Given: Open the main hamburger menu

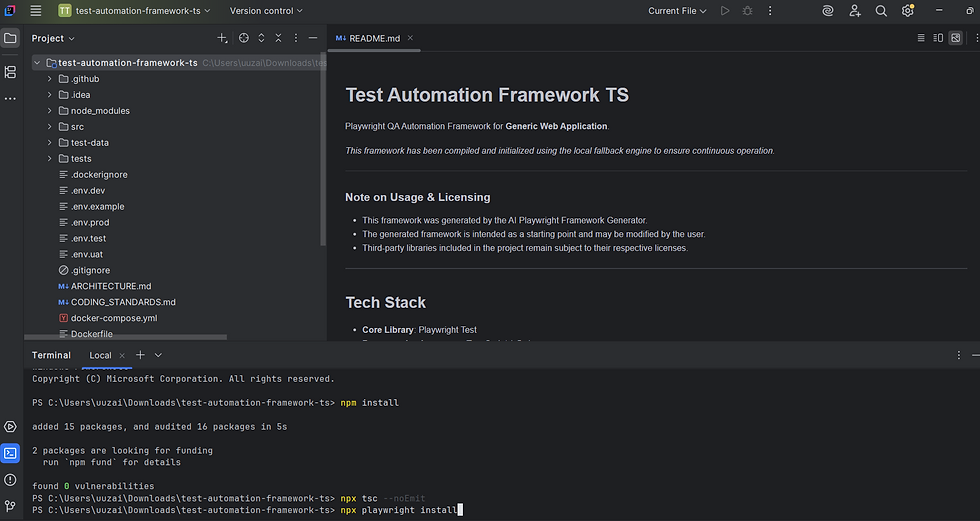Looking at the screenshot, I should pyautogui.click(x=36, y=11).
